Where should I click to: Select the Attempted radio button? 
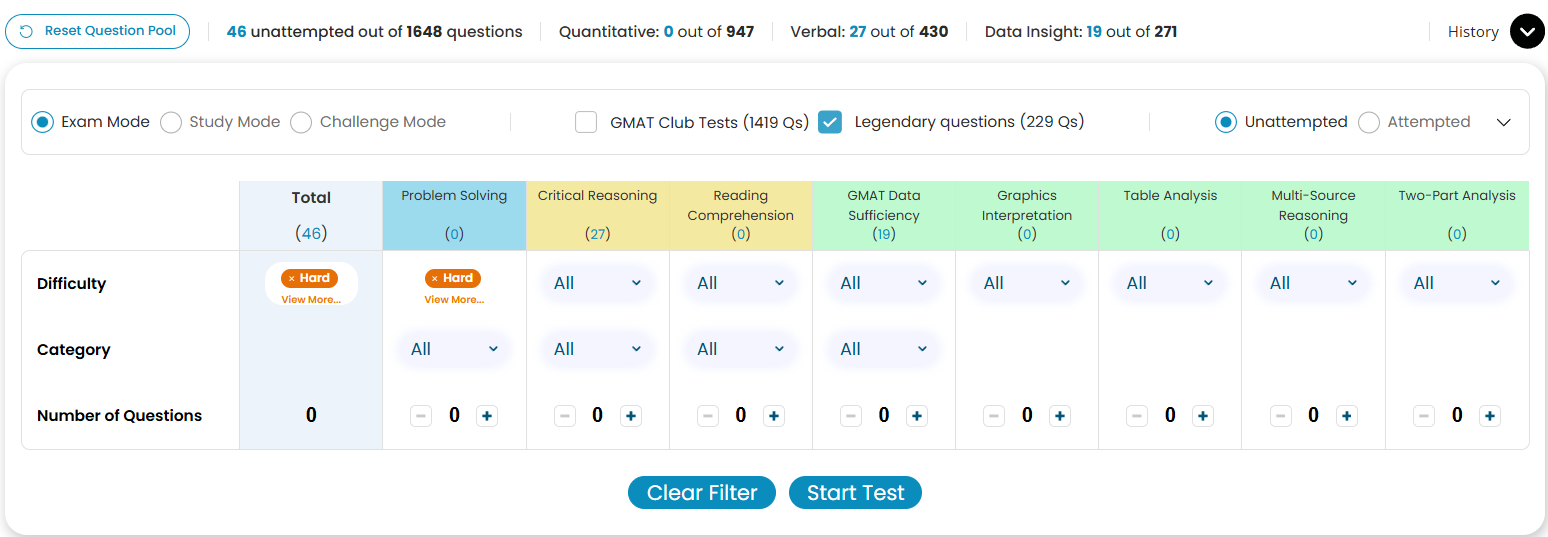pyautogui.click(x=1369, y=122)
